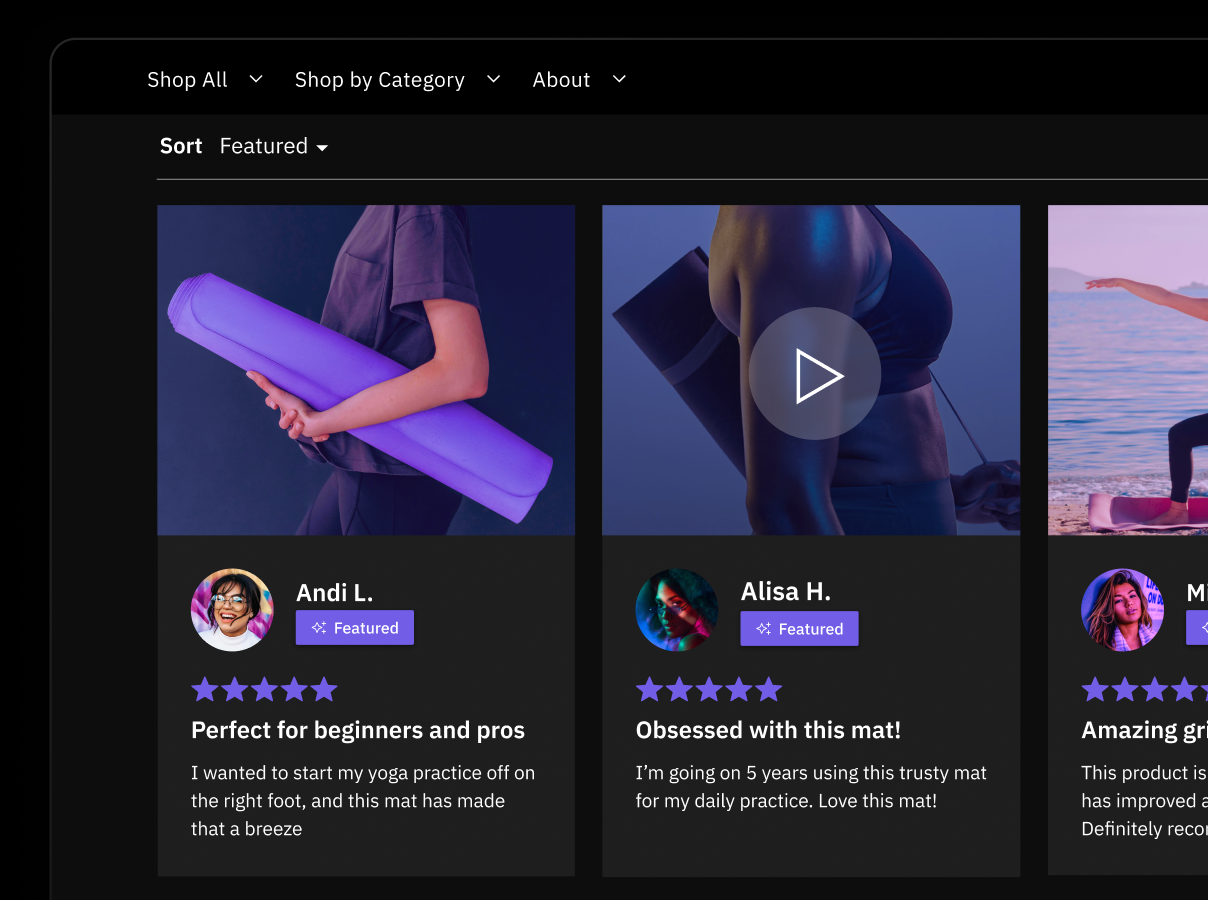Click the second star in Alisa H.'s rating
This screenshot has height=900, width=1208.
679,688
